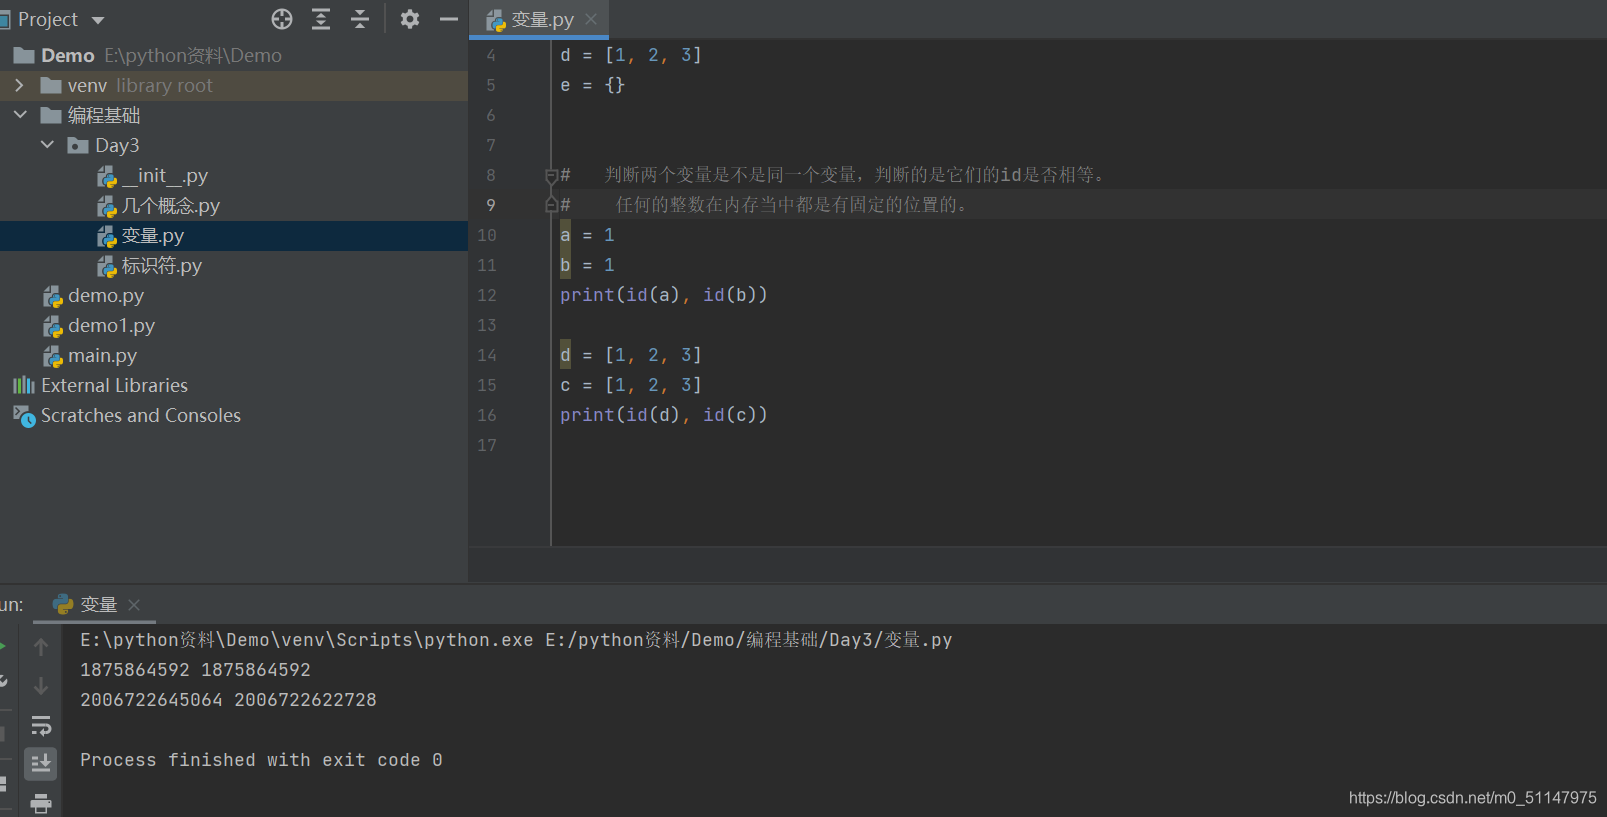Screen dimensions: 1607x817
Task: Click the collapse all icon in Project panel
Action: click(x=360, y=19)
